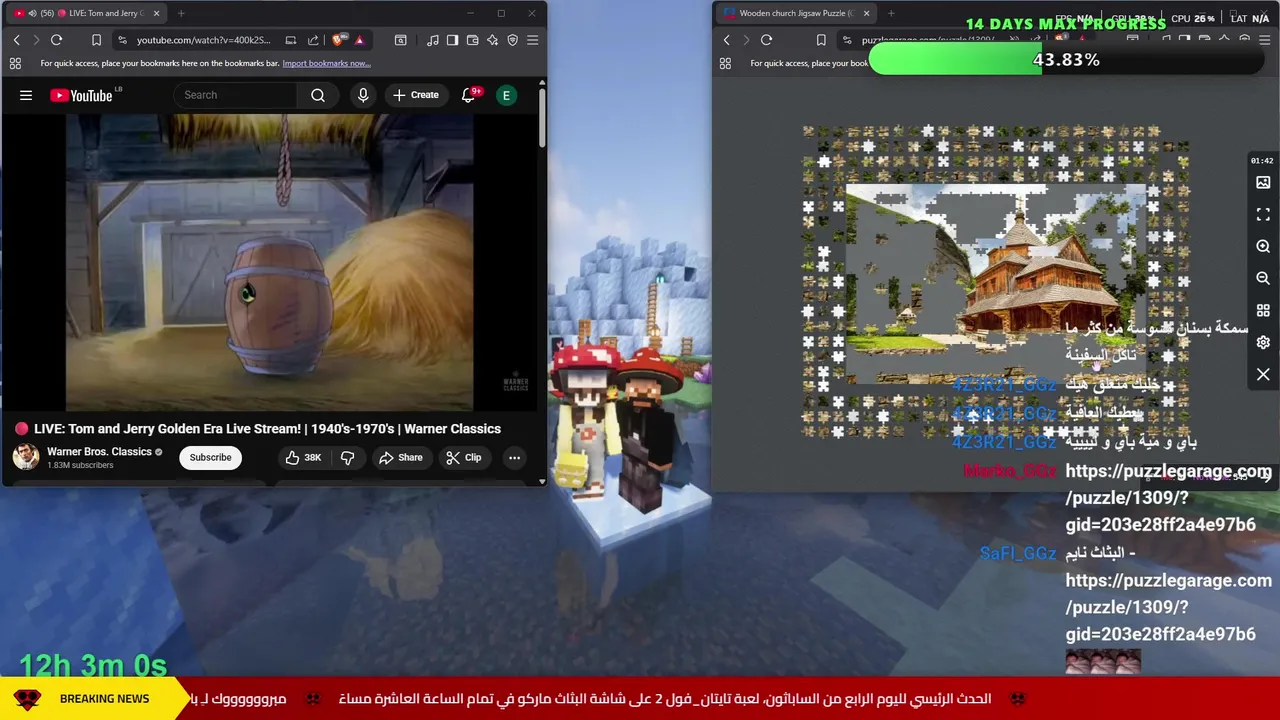Open the Brave main menu in YouTube window
This screenshot has width=1280, height=720.
(x=532, y=40)
